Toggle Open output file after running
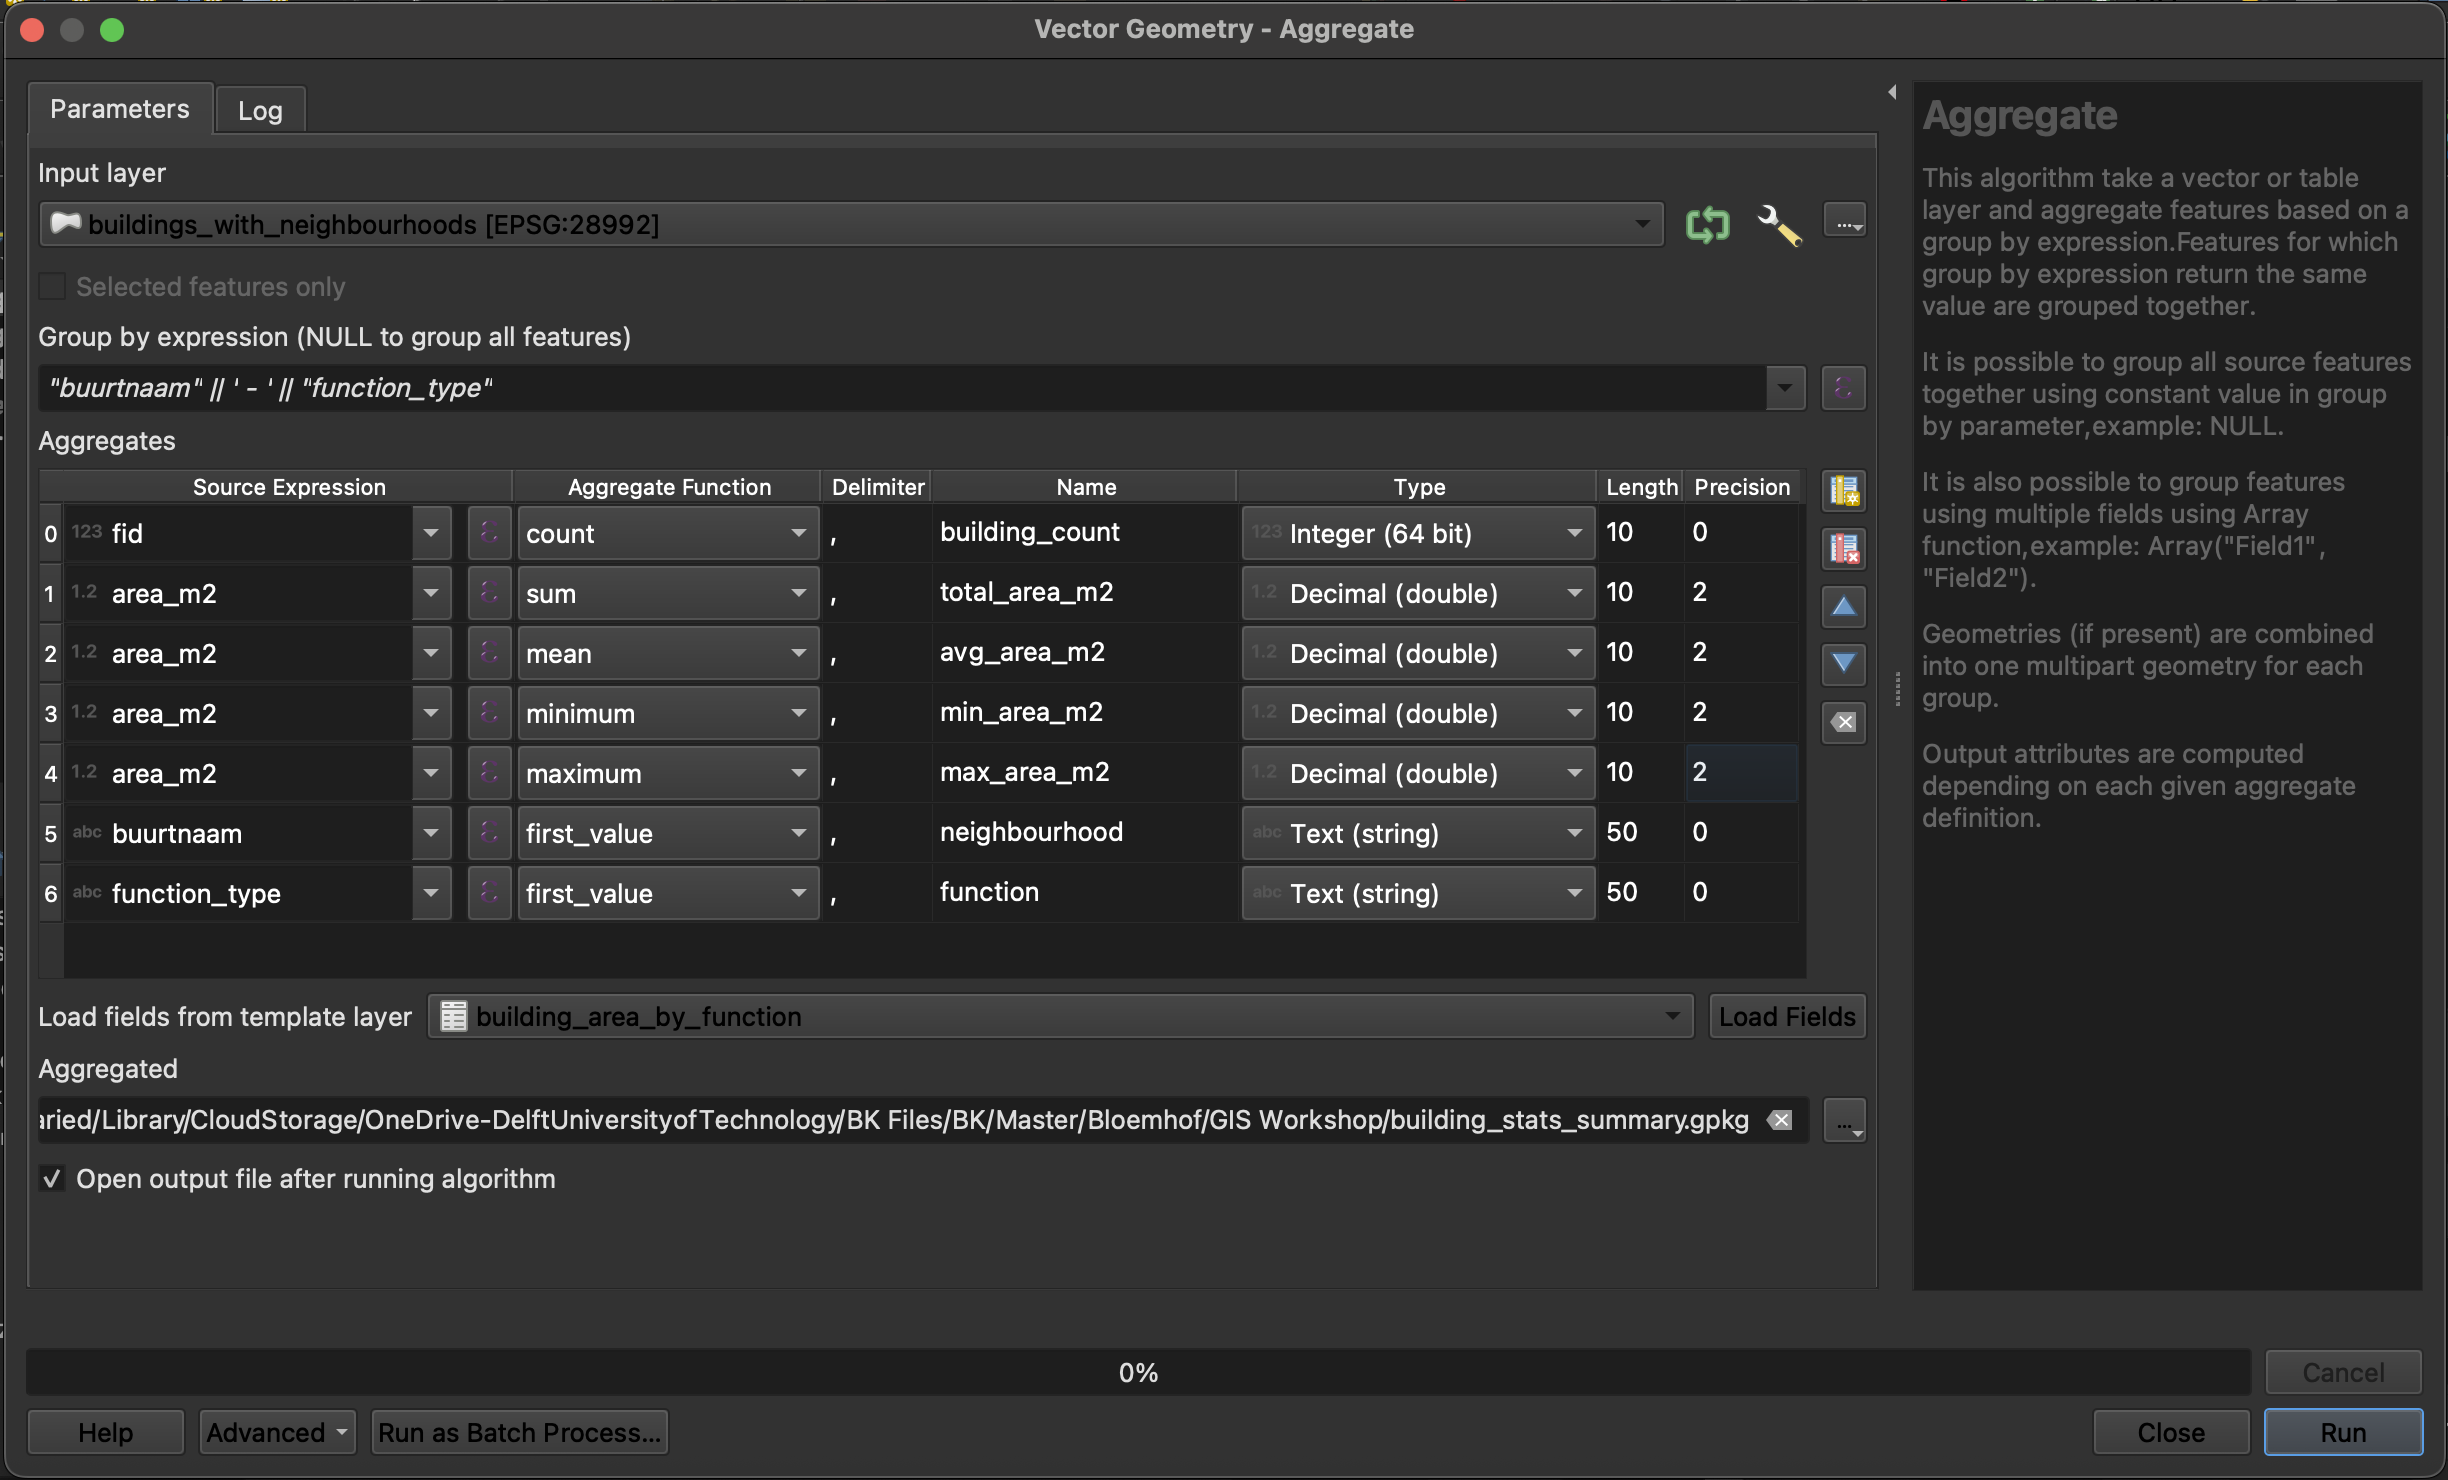Image resolution: width=2448 pixels, height=1480 pixels. 52,1179
